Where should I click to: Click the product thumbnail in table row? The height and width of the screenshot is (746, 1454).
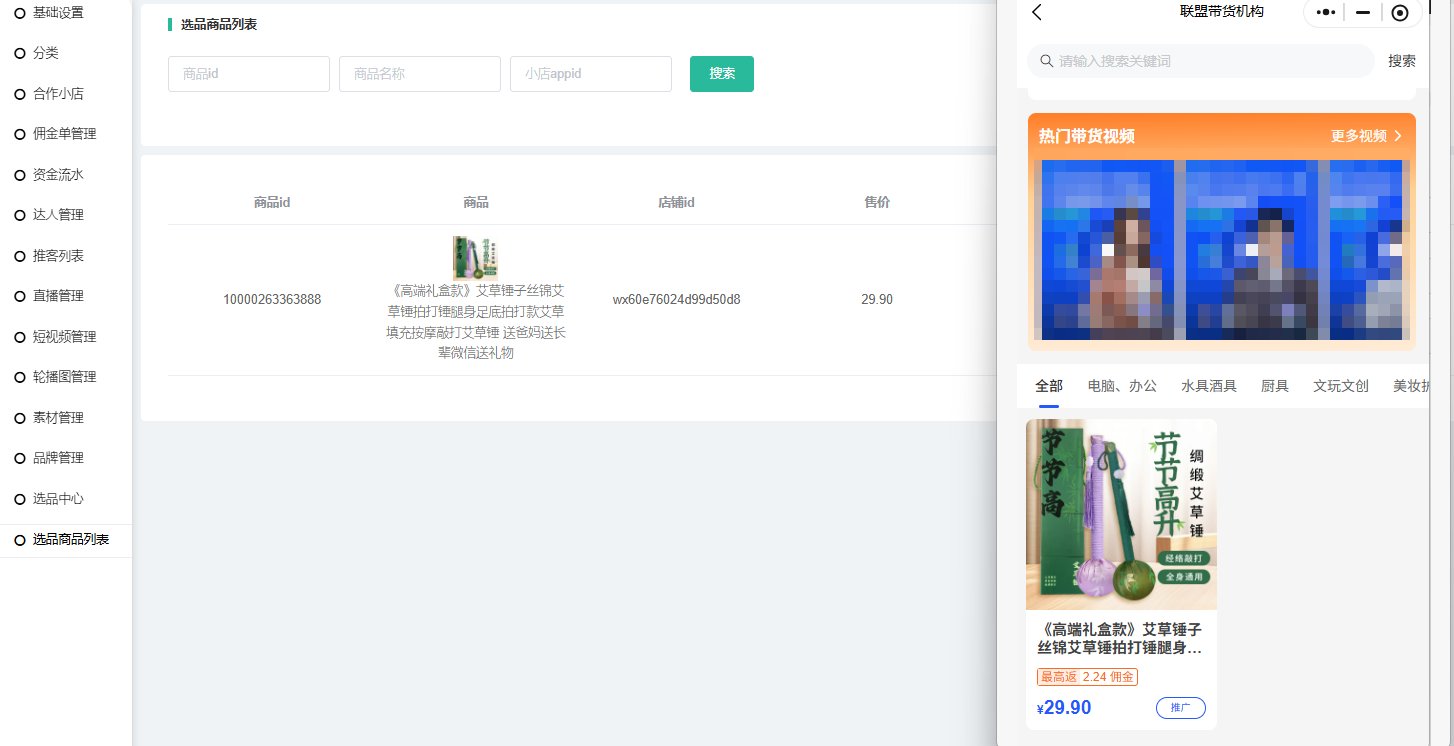pyautogui.click(x=475, y=257)
